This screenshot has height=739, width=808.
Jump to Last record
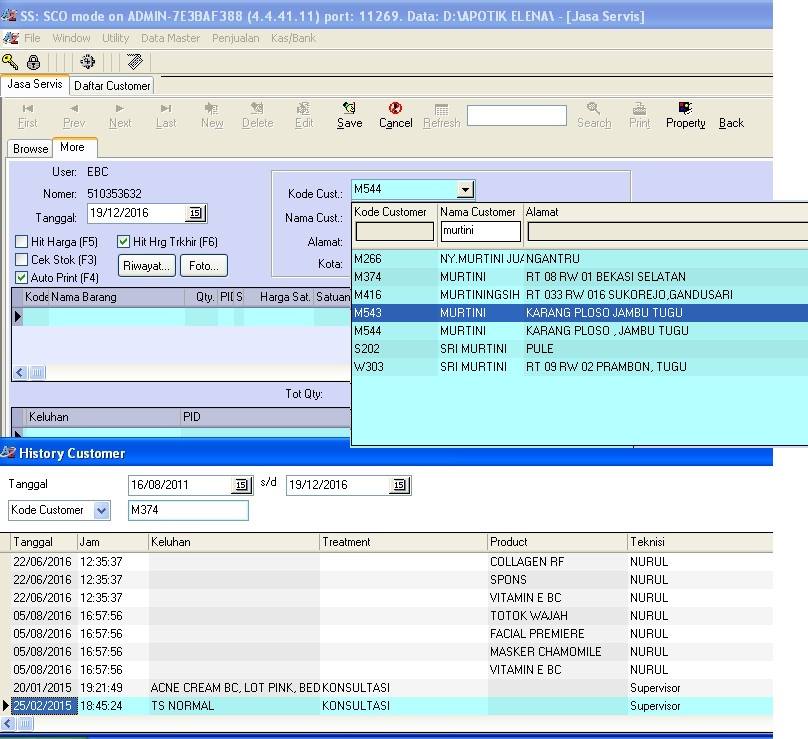click(x=166, y=116)
